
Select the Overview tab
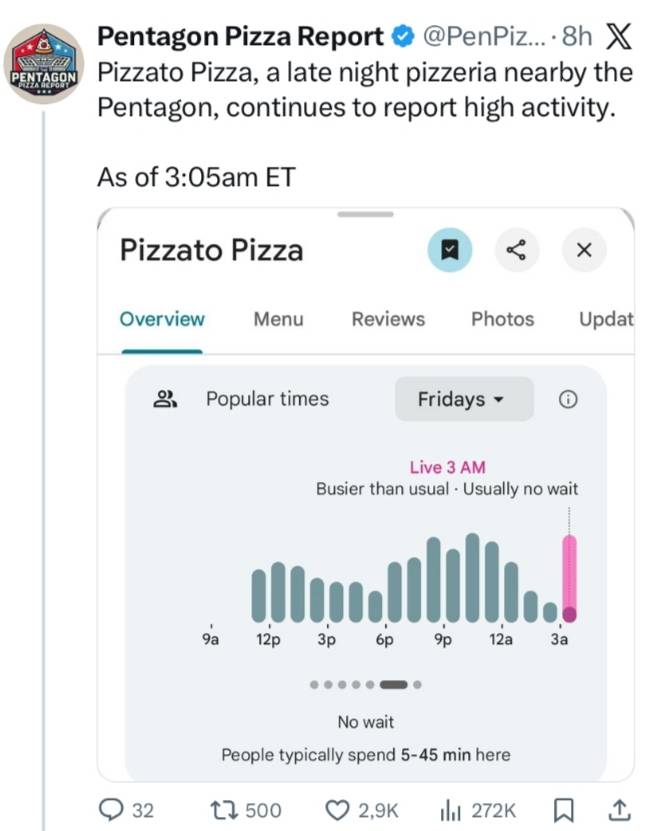(162, 319)
